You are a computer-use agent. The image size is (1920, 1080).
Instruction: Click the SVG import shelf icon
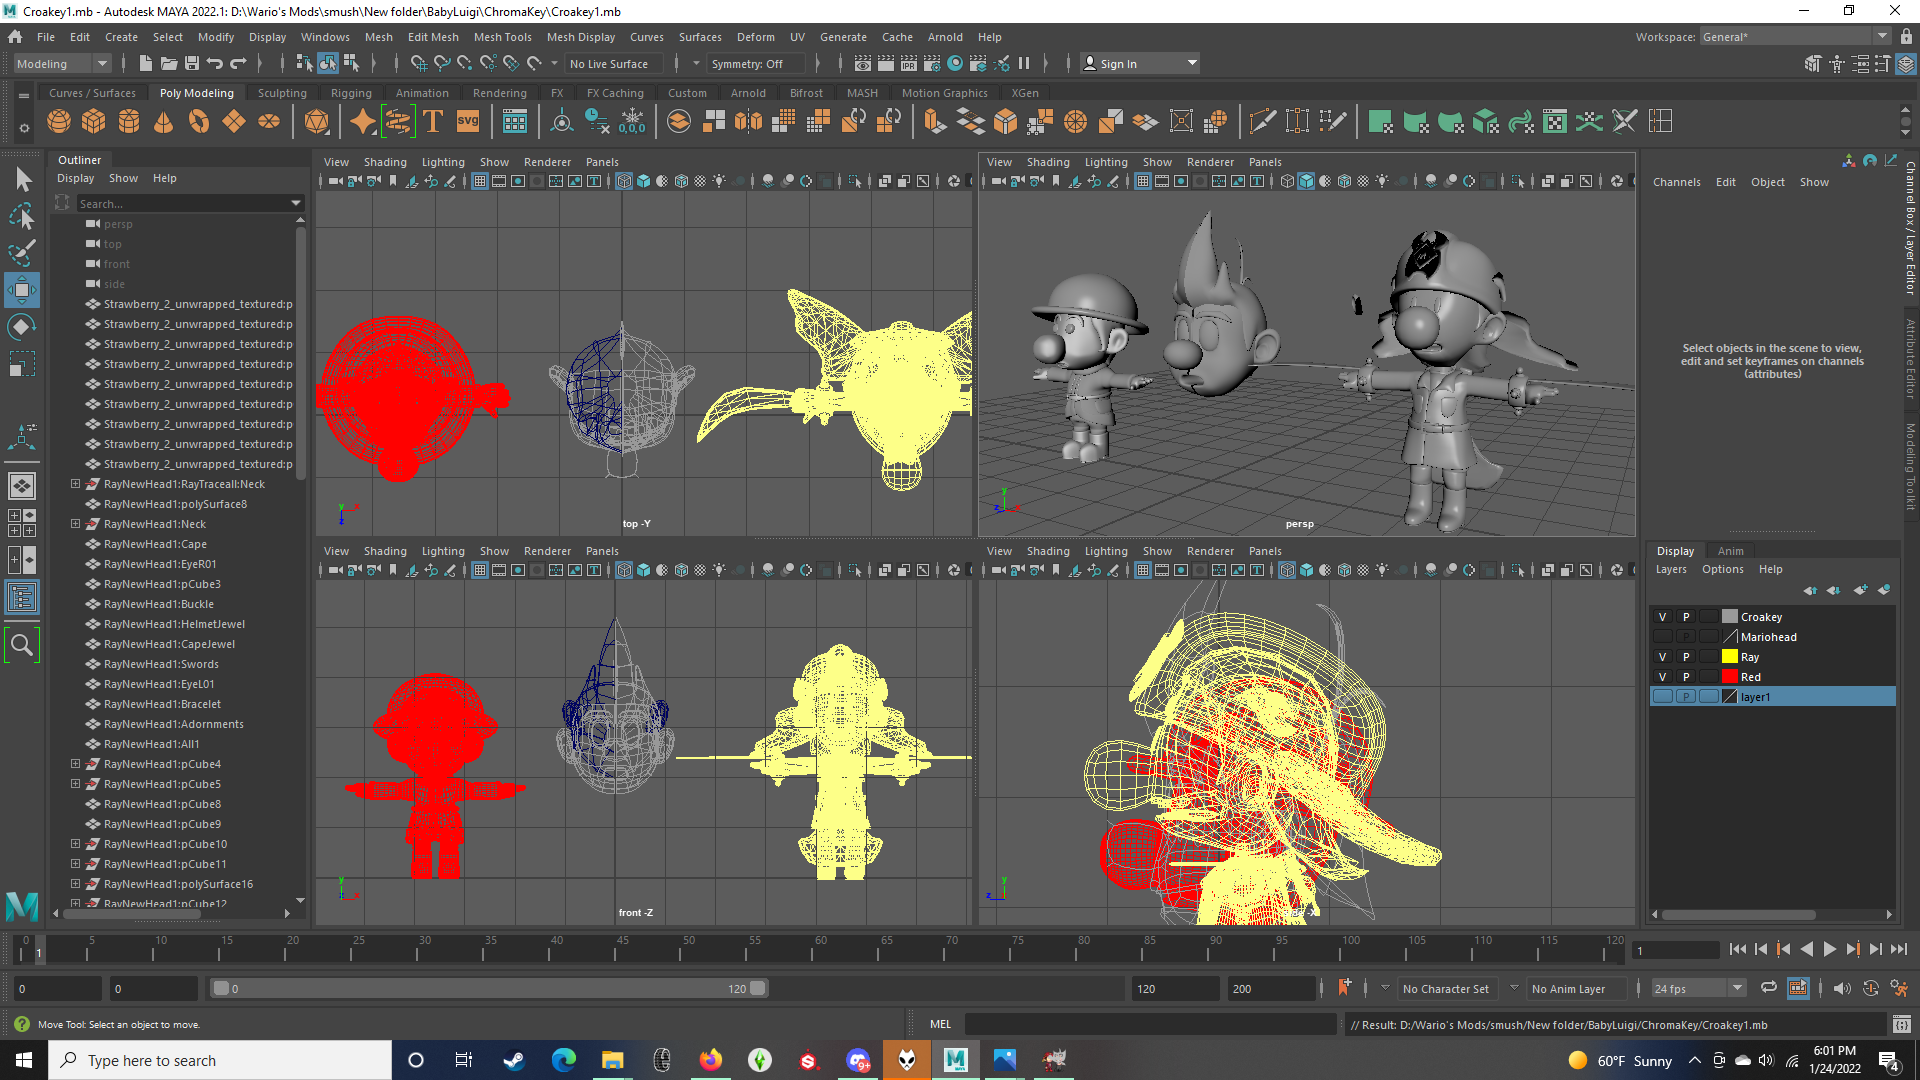click(x=468, y=122)
